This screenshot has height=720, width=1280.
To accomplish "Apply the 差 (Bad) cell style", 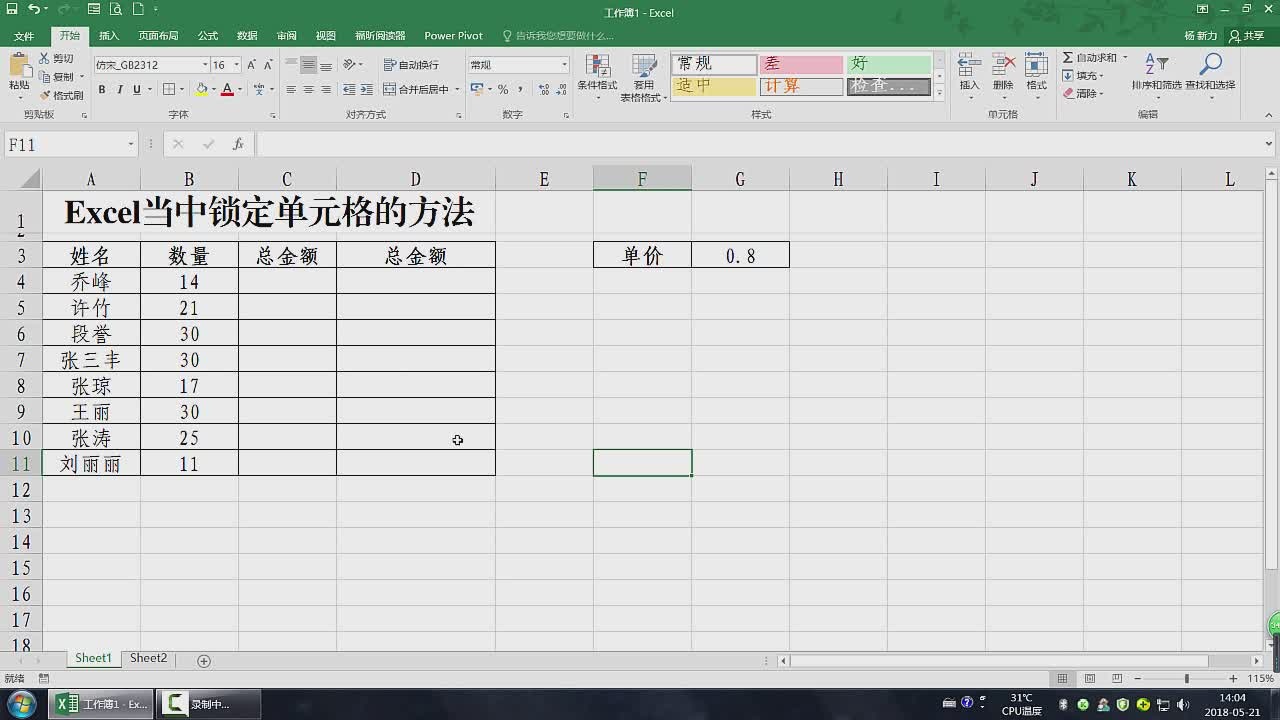I will pos(801,64).
